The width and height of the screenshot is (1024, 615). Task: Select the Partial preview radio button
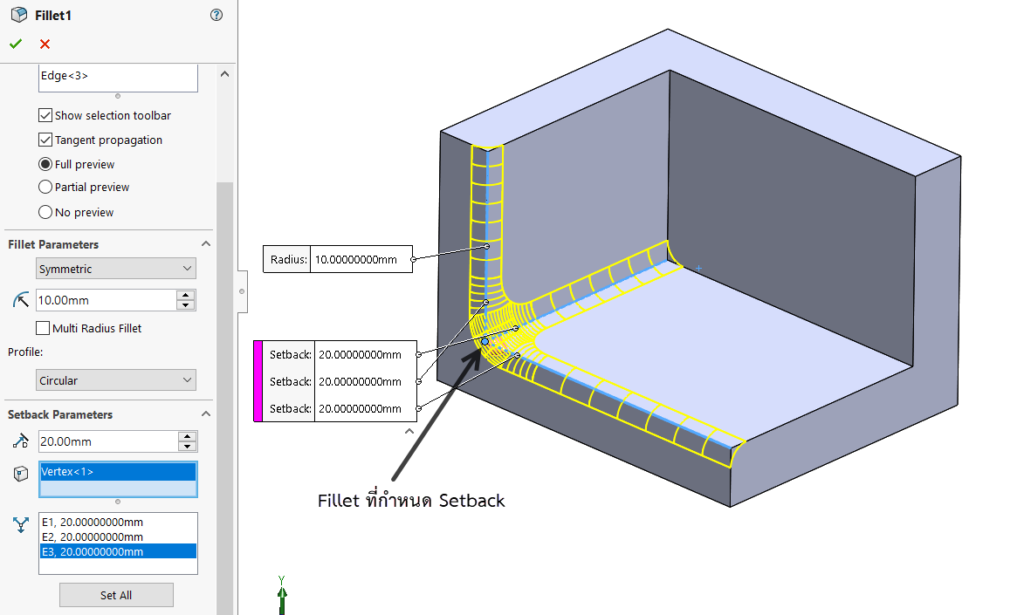pyautogui.click(x=43, y=187)
